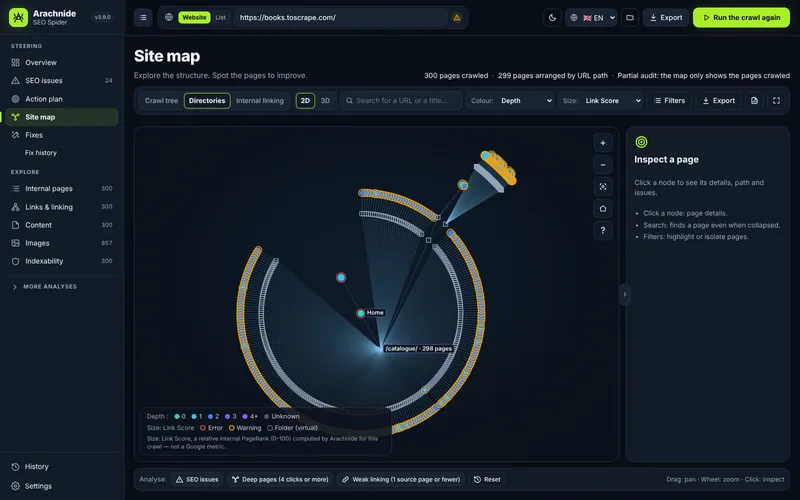Screen dimensions: 800x500
Task: Click the zoom out minus icon on map
Action: [x=603, y=165]
